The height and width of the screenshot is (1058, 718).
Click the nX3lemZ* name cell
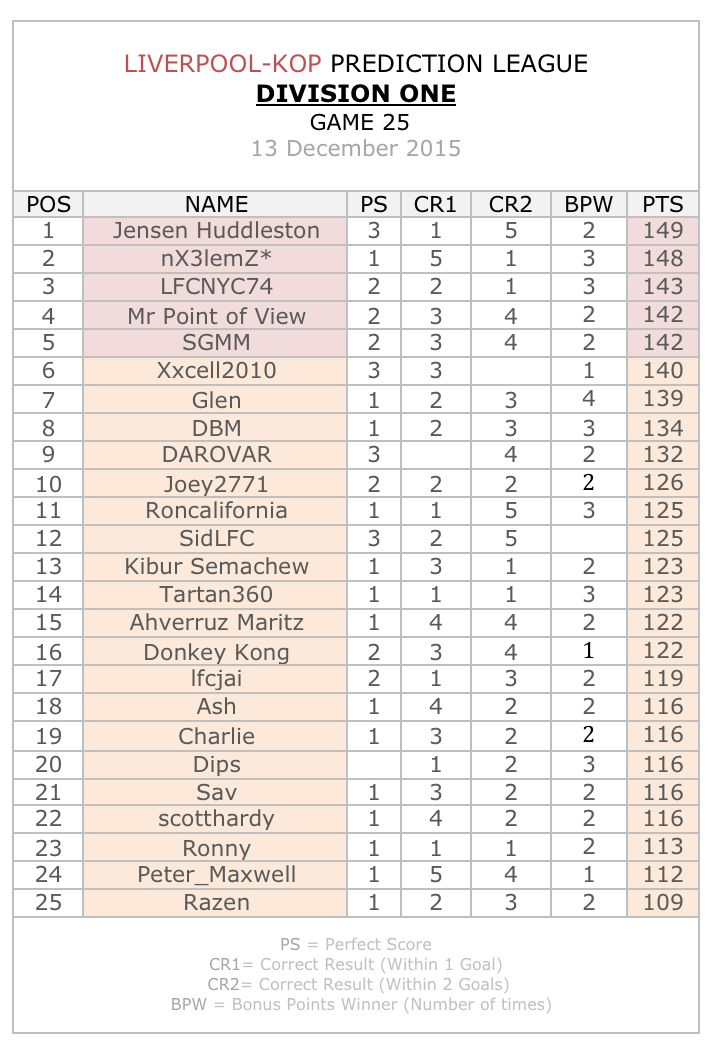point(216,258)
